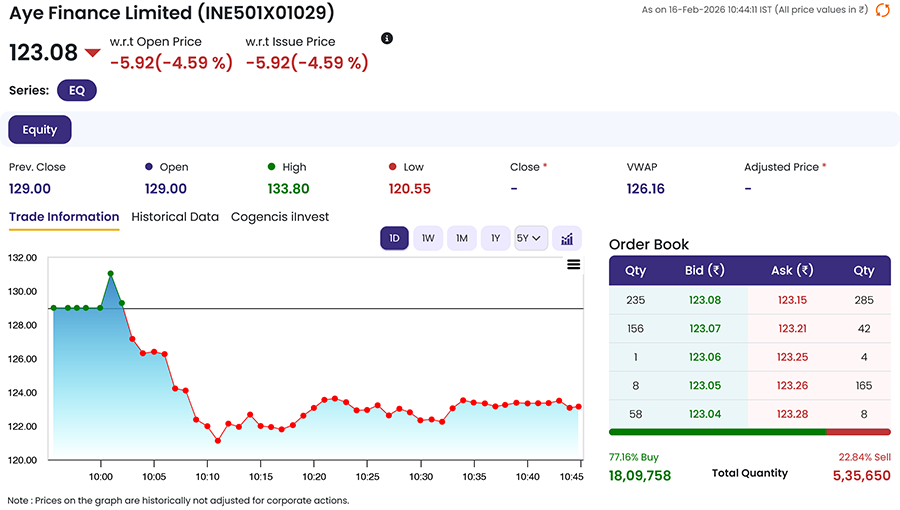Expand the 5Y range dropdown

pos(531,239)
